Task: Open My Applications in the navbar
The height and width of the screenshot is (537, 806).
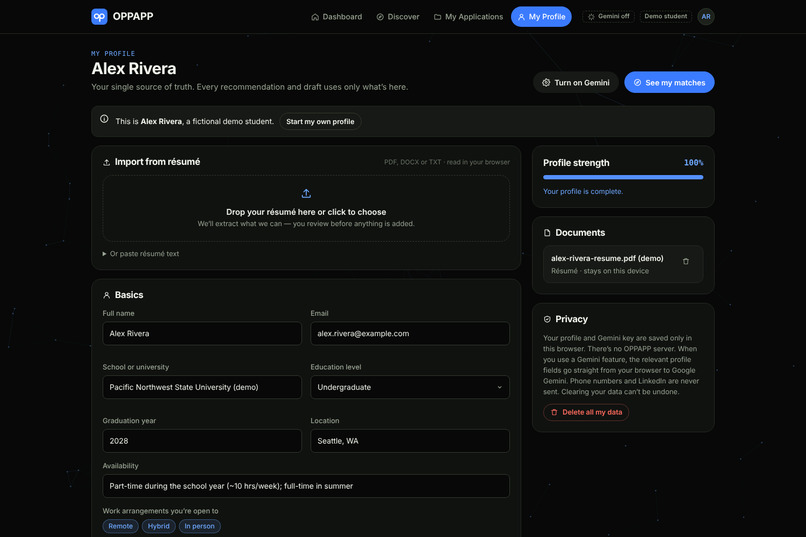Action: pyautogui.click(x=468, y=17)
